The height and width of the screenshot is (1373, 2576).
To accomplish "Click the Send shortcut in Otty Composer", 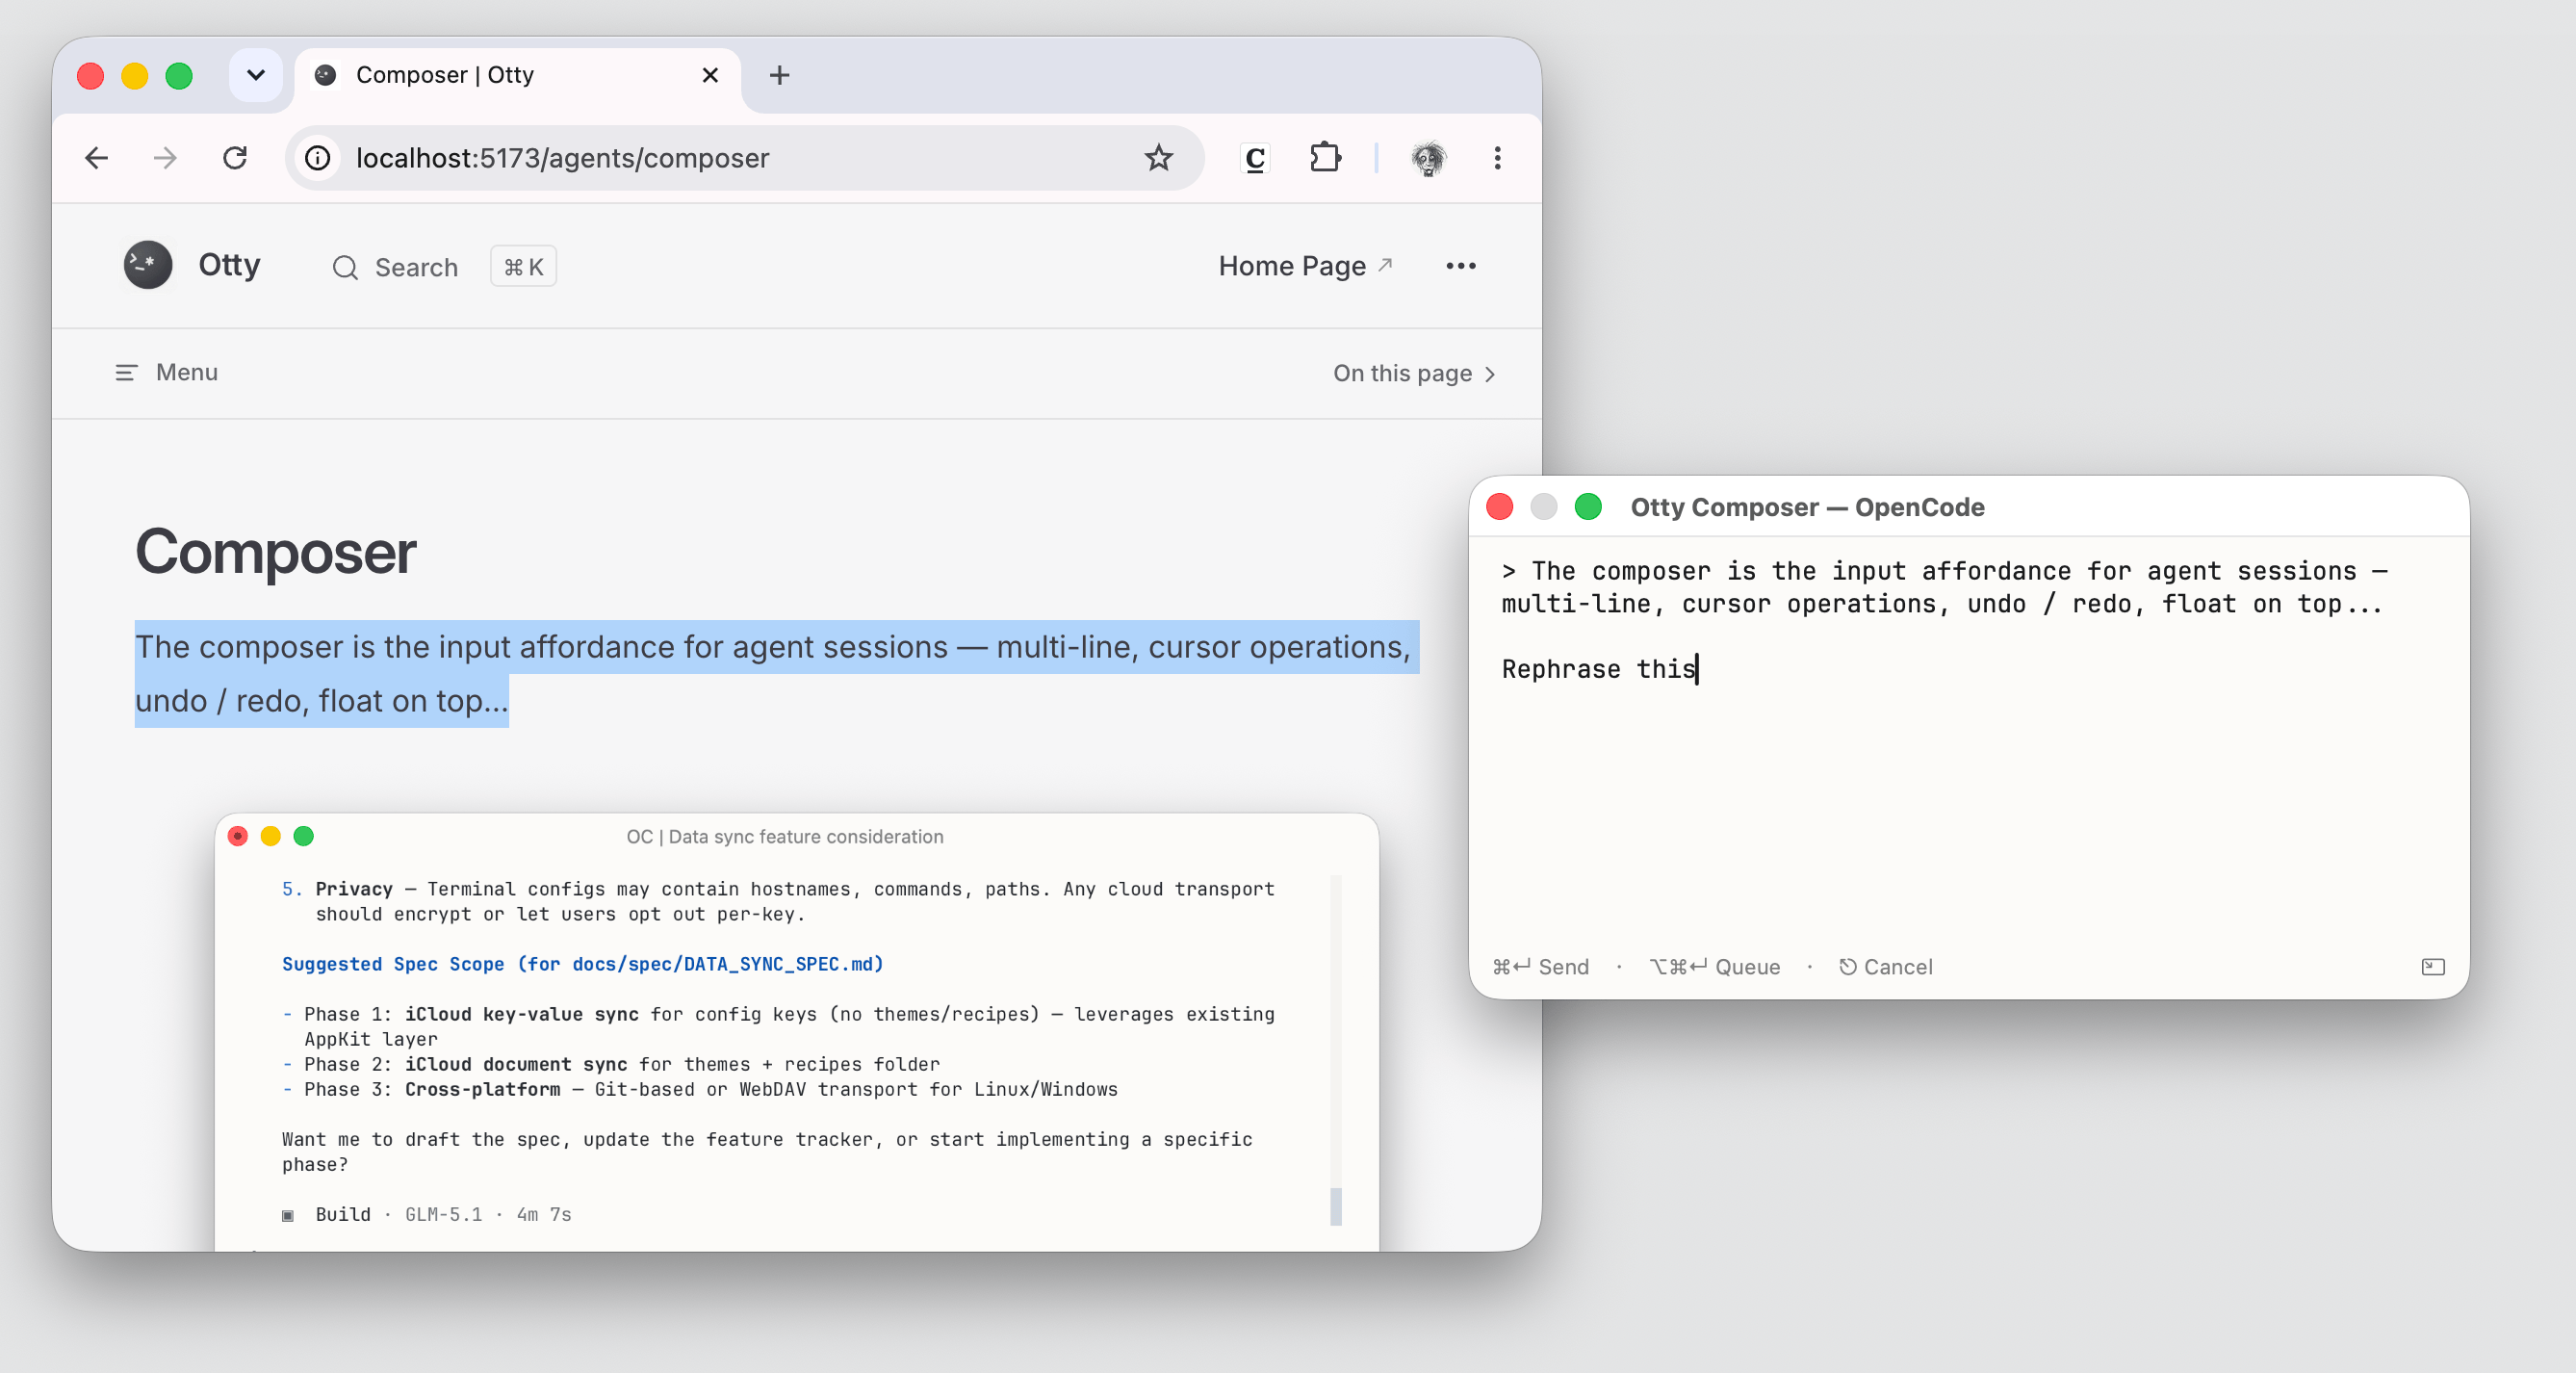I will pos(1540,967).
